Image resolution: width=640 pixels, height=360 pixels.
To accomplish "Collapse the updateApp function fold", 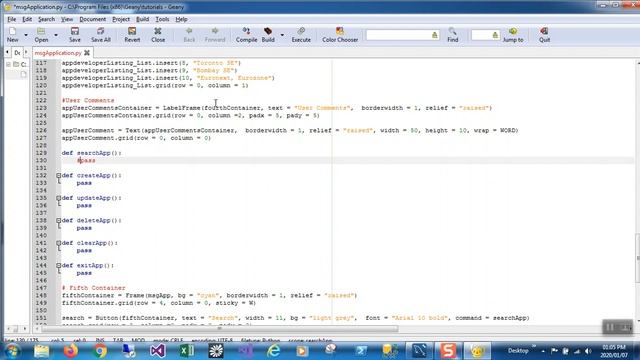I will [59, 198].
